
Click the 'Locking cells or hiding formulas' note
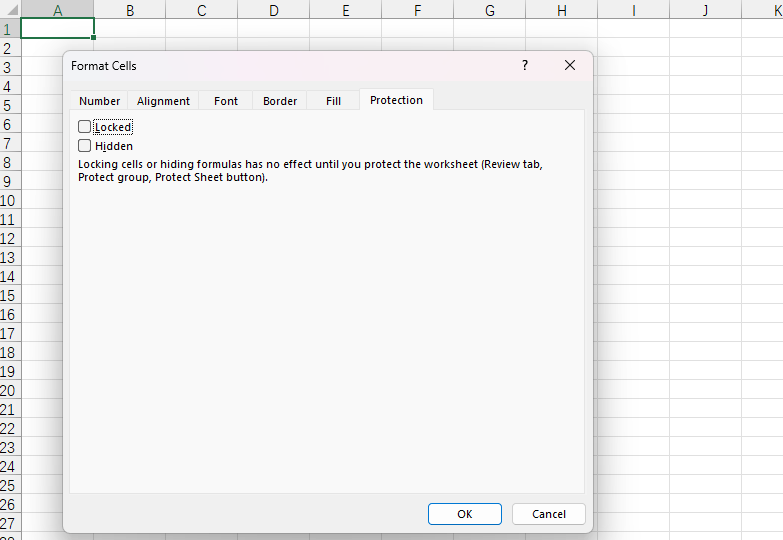tap(310, 171)
